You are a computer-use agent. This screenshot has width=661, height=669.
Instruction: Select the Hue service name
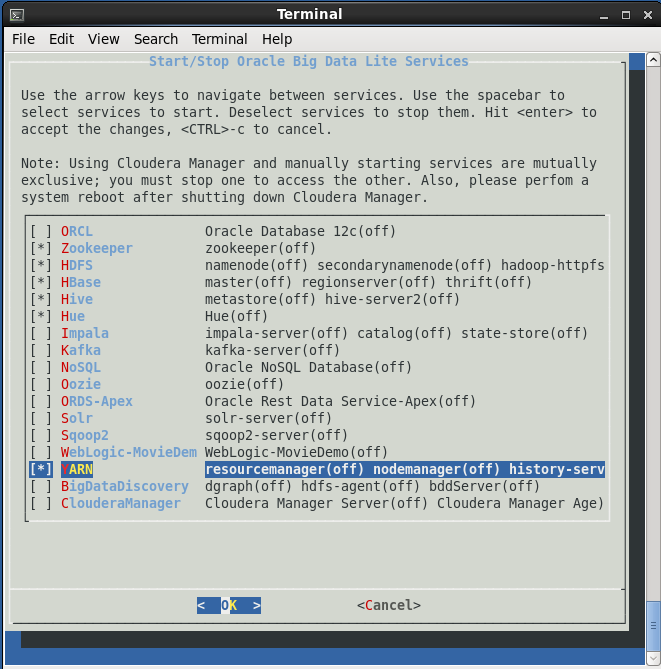(x=73, y=316)
